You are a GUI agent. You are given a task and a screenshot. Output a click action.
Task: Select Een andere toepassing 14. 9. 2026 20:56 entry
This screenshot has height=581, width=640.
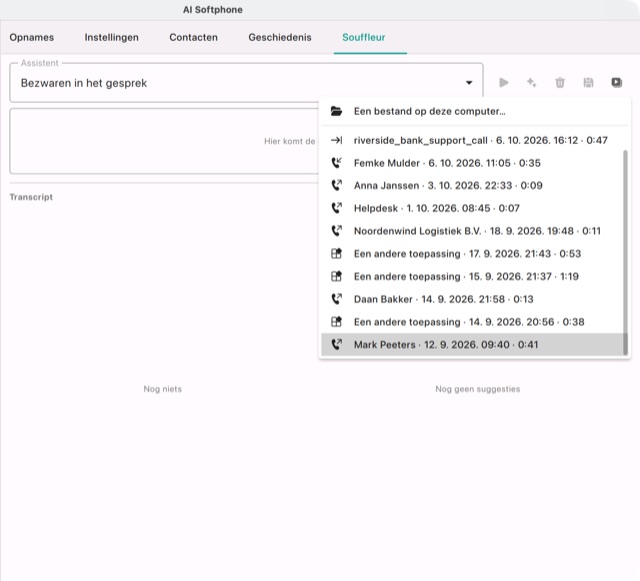click(x=472, y=322)
